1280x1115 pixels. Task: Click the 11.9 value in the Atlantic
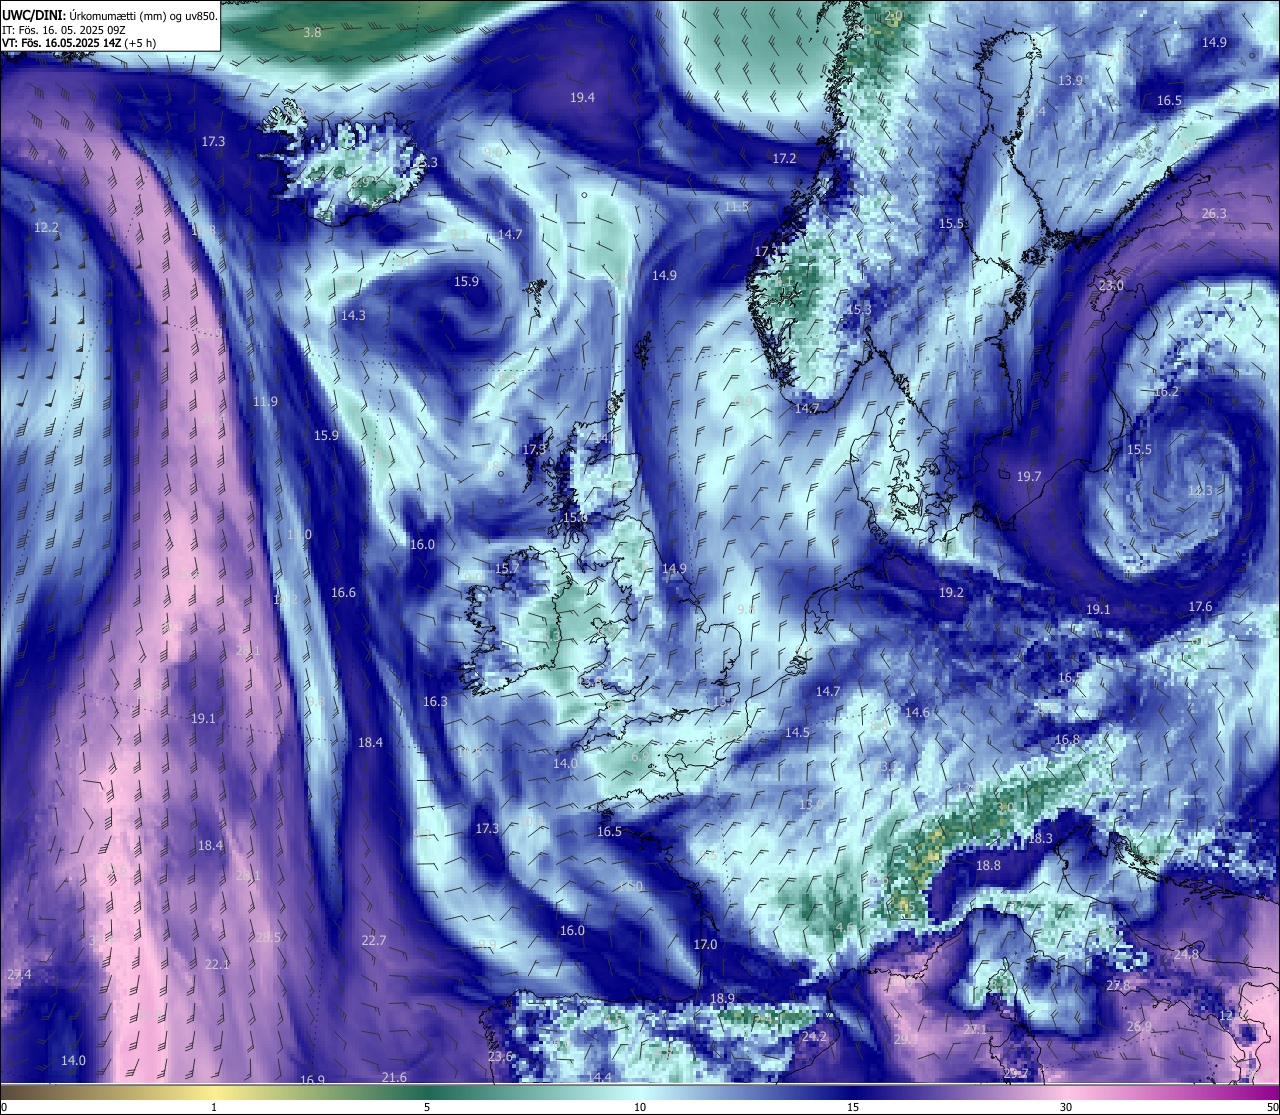(x=265, y=402)
